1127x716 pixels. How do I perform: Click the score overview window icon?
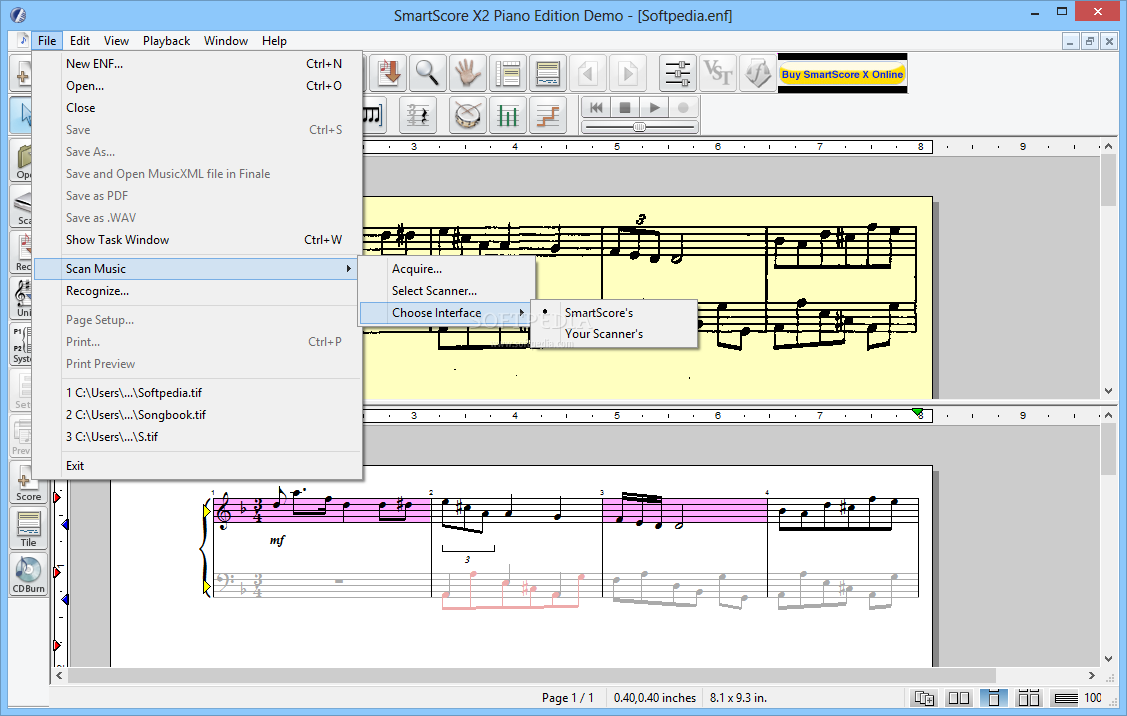[548, 73]
